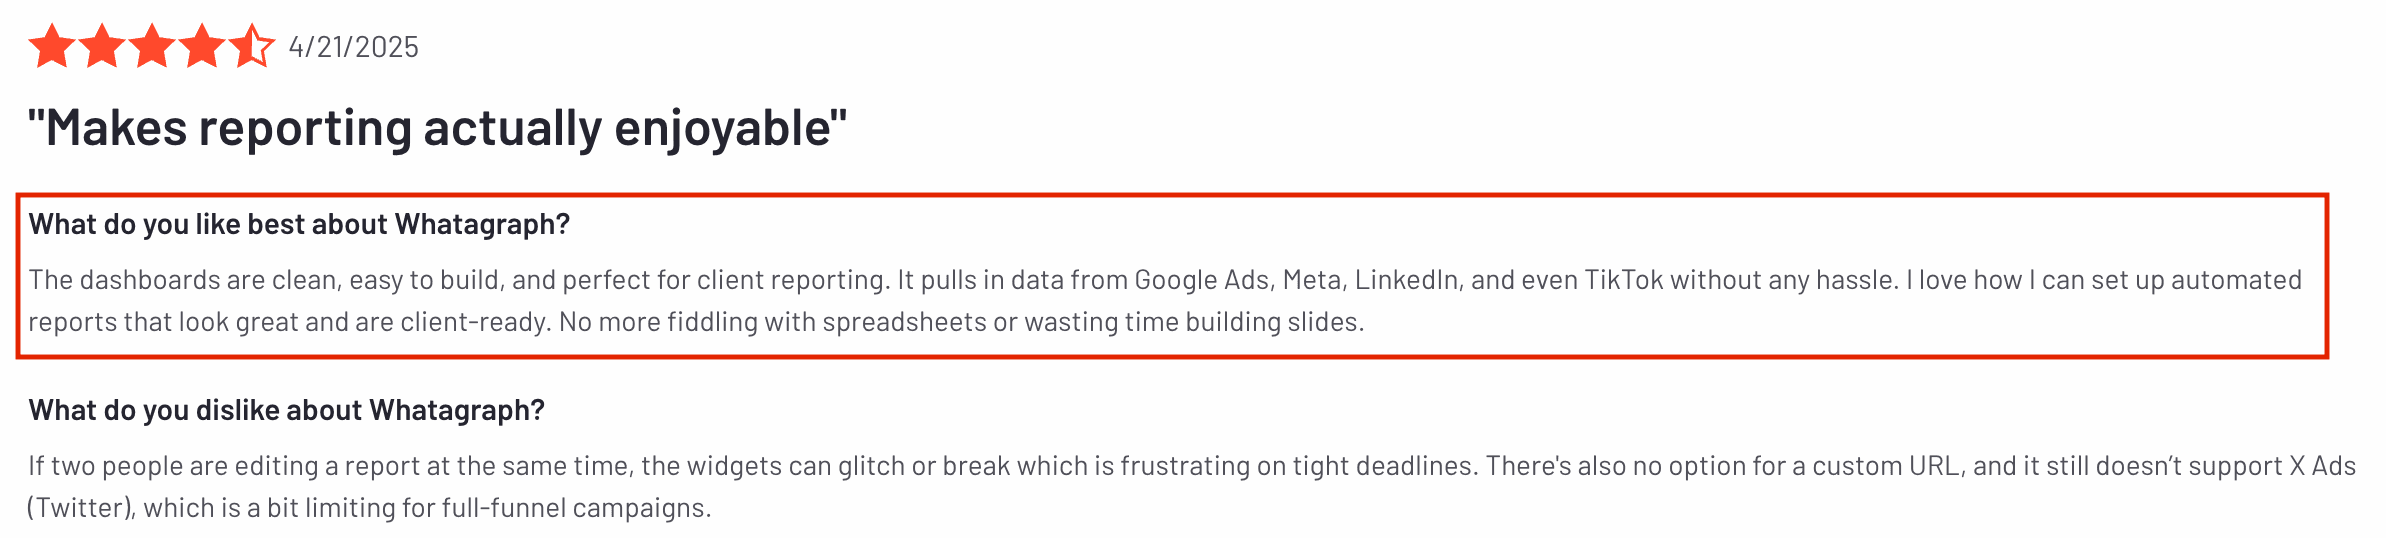2386x538 pixels.
Task: Click "(Twitter)" in the dislike paragraph
Action: tap(81, 508)
